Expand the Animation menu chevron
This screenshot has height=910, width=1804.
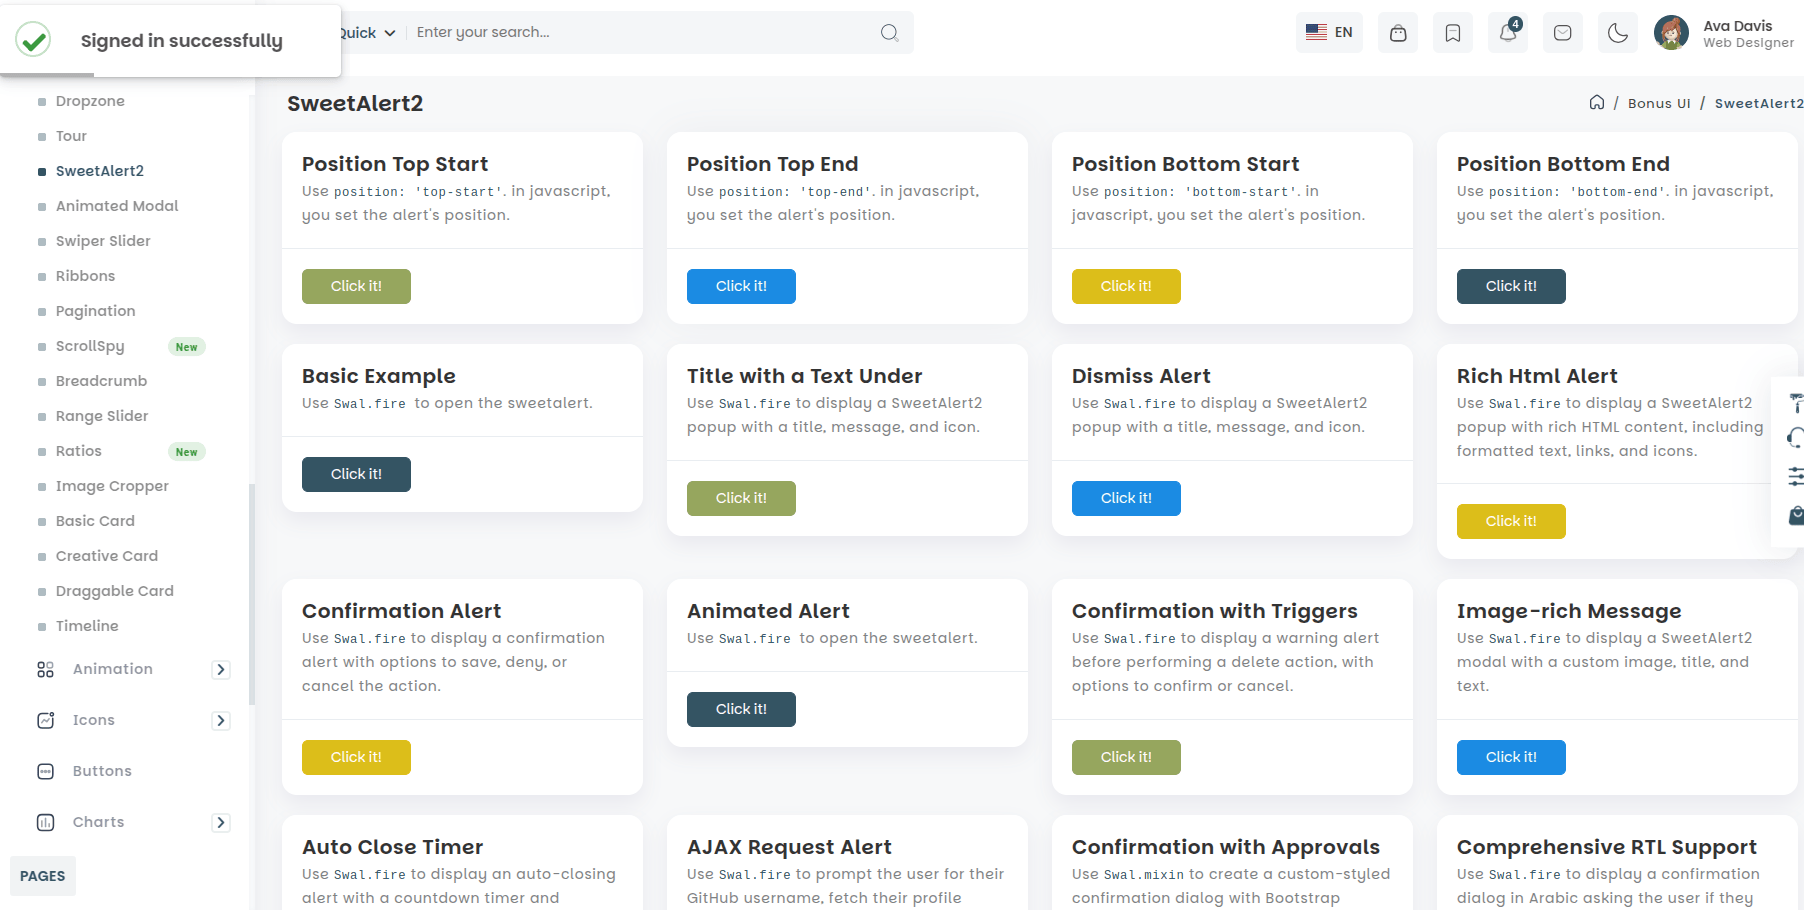(221, 670)
